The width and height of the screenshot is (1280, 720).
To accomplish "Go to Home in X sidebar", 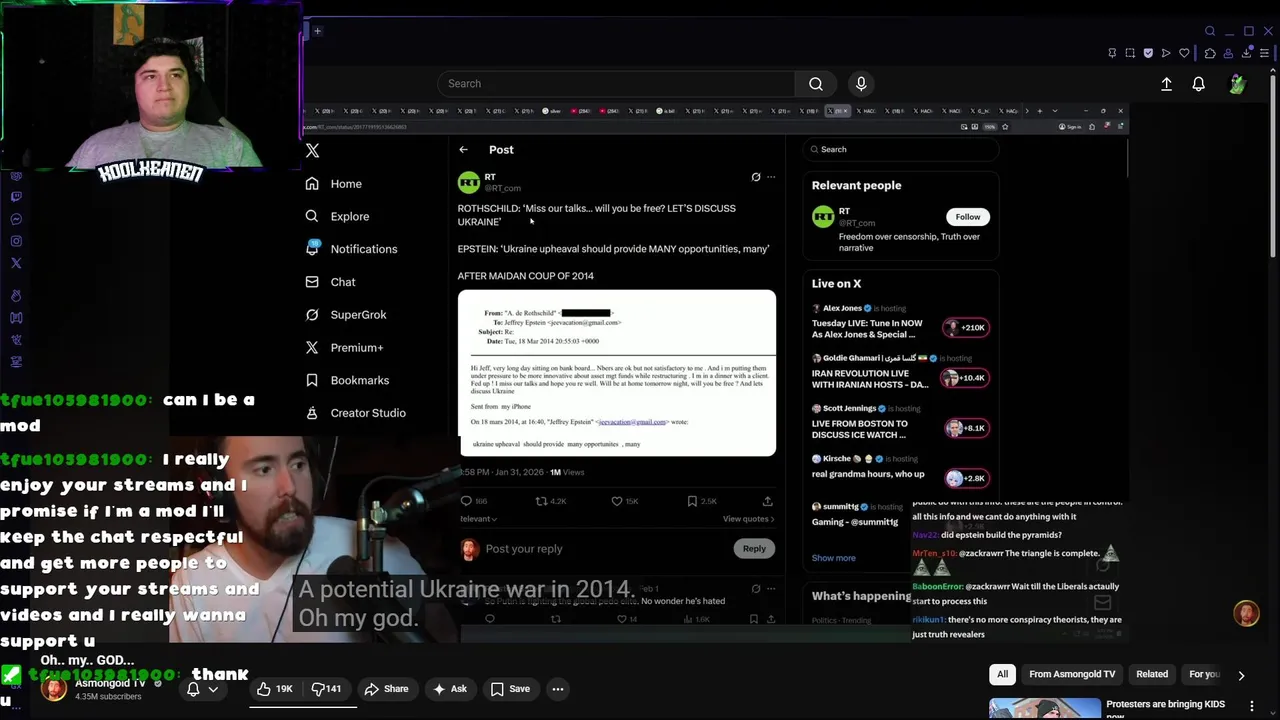I will (x=334, y=184).
